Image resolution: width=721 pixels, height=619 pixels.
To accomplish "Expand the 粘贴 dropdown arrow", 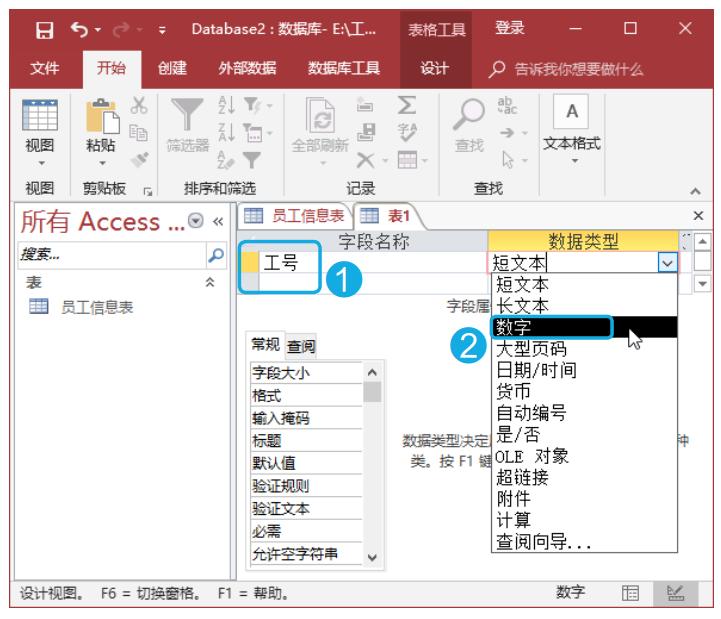I will [102, 163].
